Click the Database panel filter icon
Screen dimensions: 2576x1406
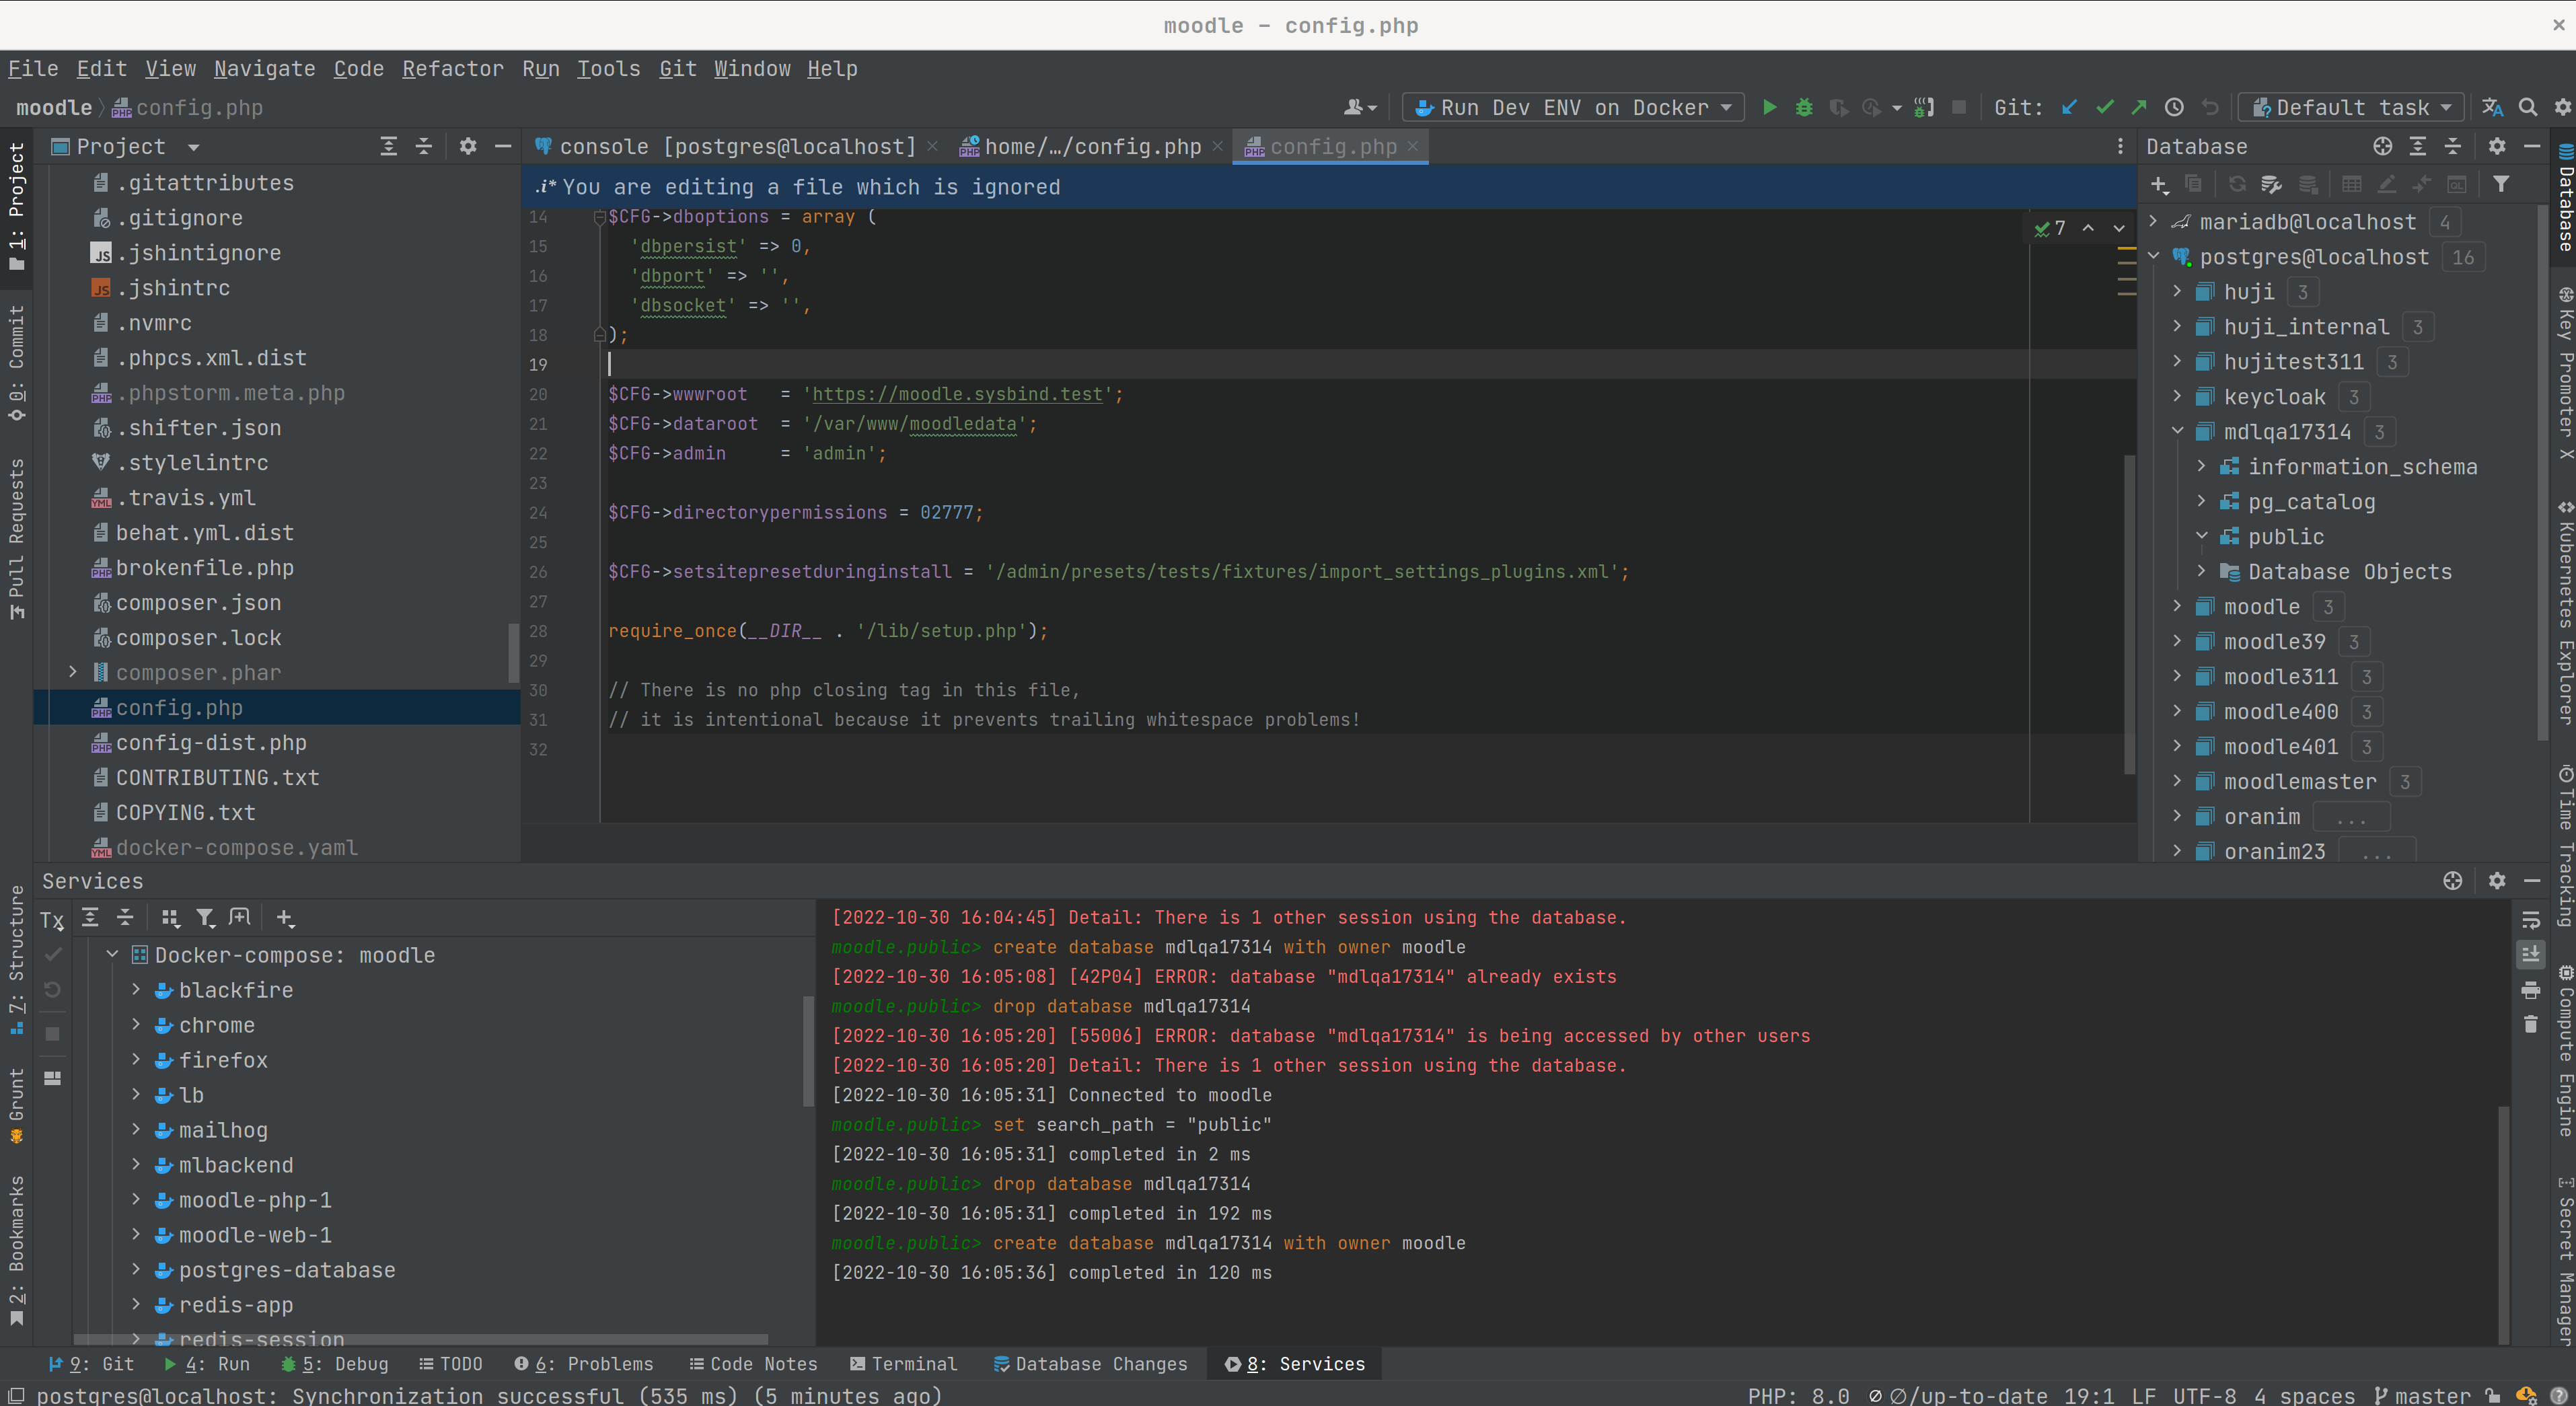(2500, 184)
